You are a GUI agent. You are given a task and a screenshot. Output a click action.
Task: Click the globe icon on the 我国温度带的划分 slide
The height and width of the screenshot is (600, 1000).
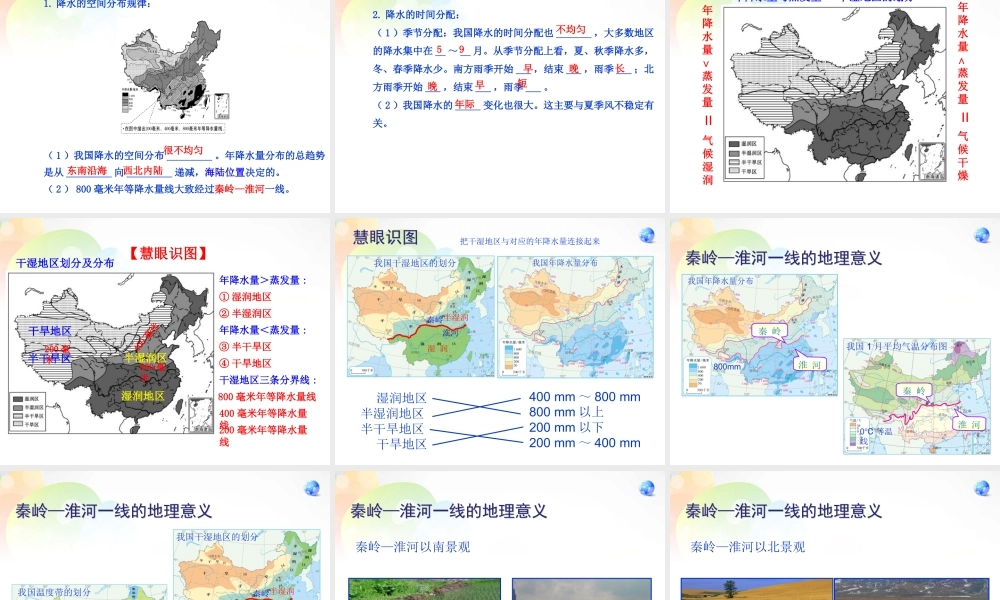coord(312,488)
